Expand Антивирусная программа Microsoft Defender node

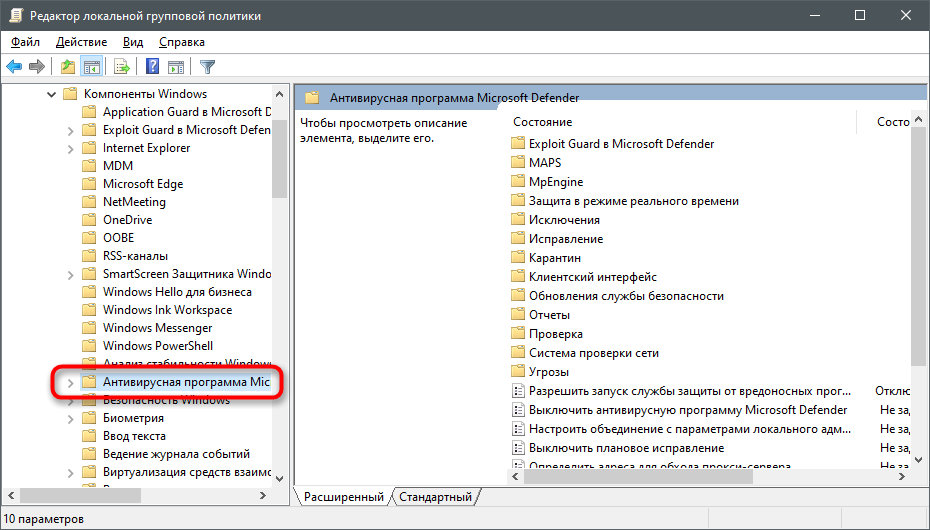tap(70, 382)
